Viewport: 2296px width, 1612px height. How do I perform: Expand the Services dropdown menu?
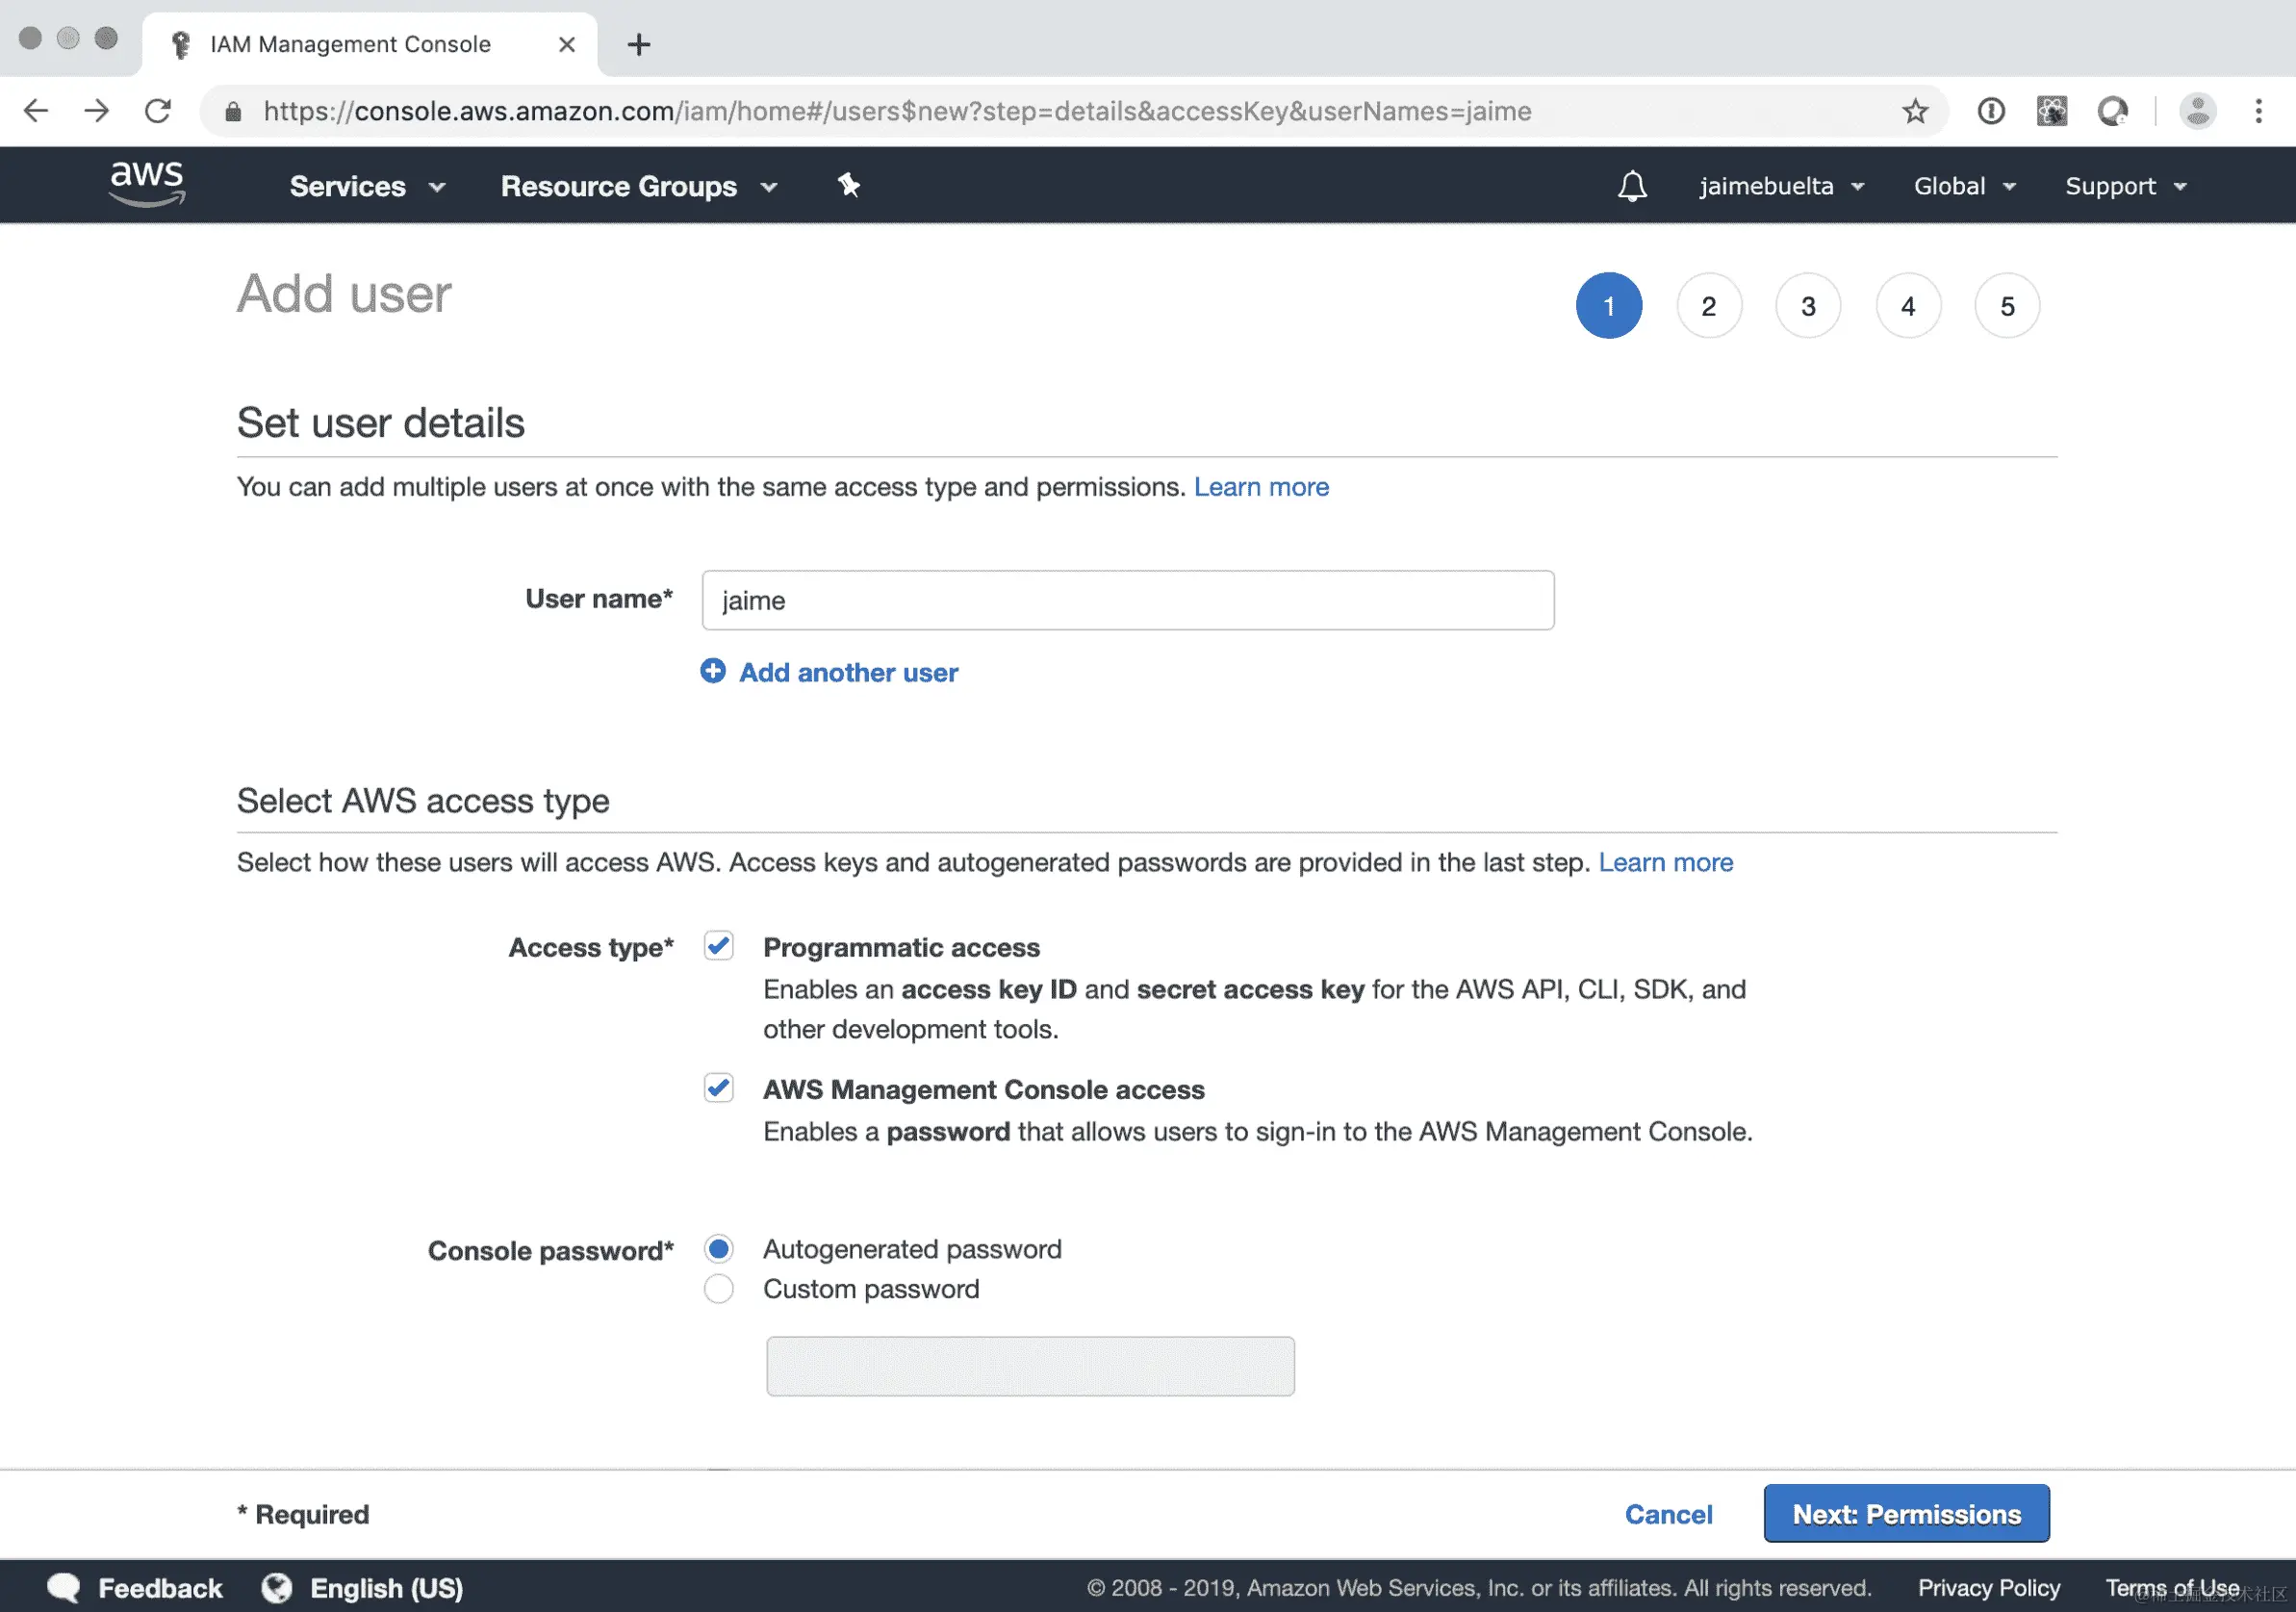coord(366,187)
